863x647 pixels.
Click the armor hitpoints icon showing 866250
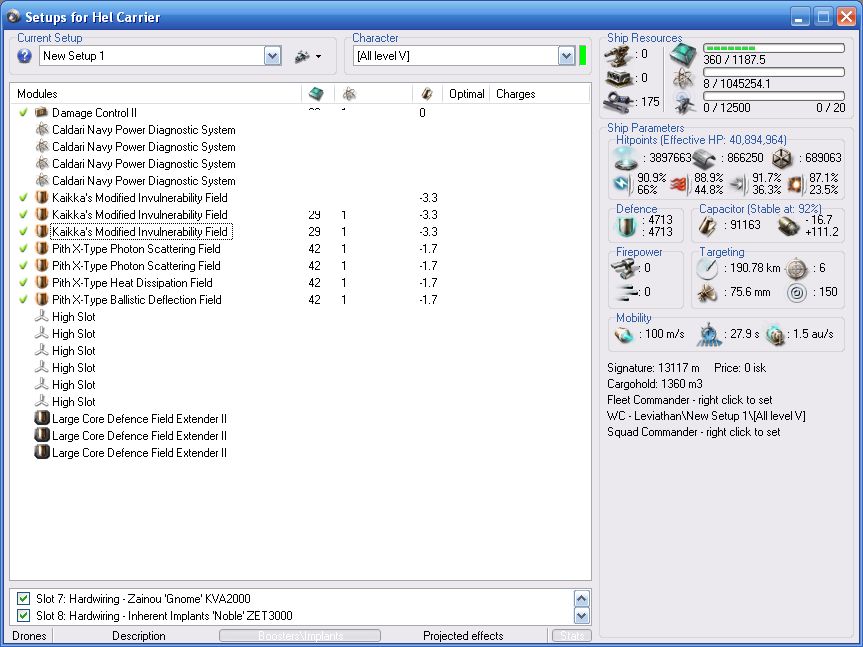point(703,158)
